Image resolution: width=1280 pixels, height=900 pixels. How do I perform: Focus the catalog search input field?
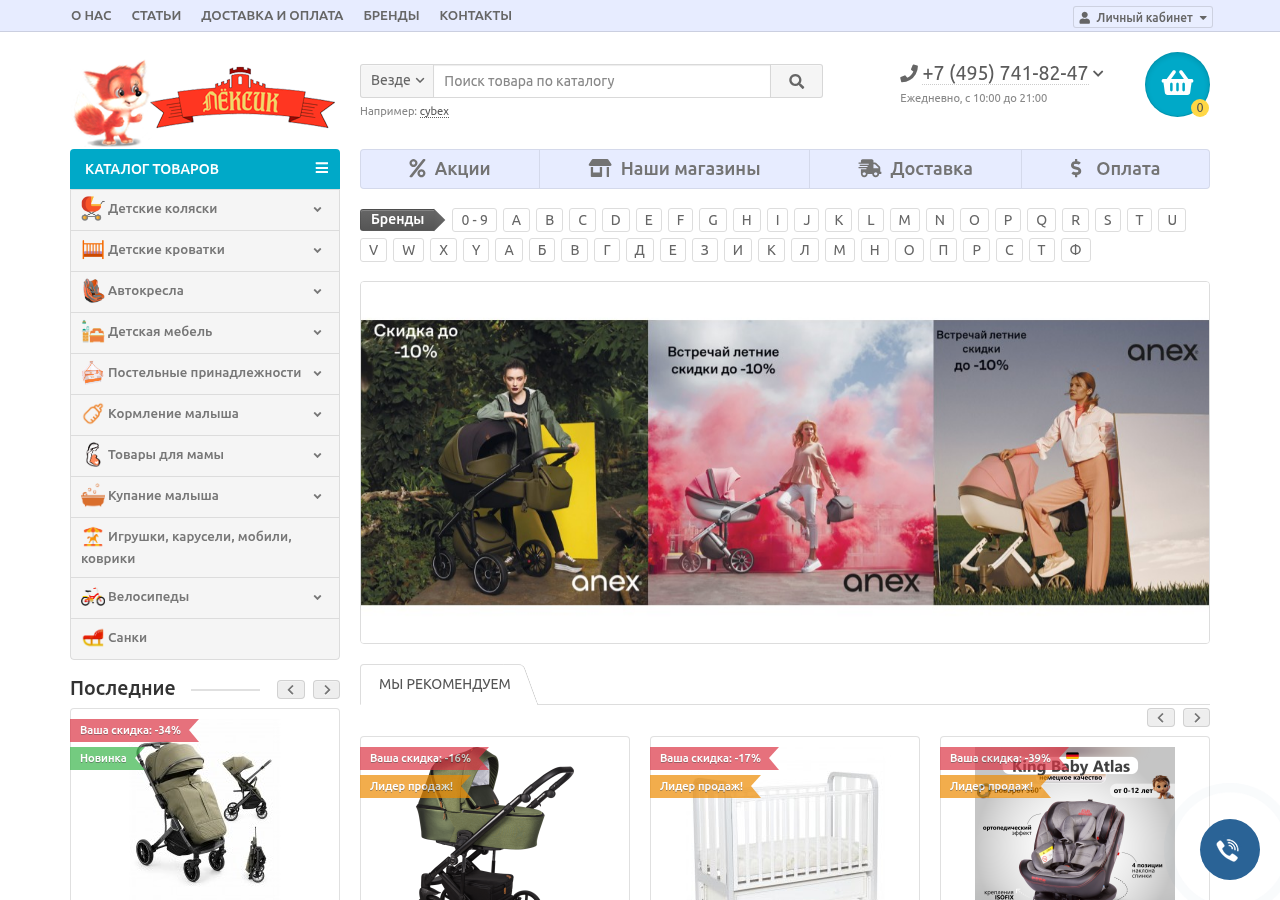(x=602, y=81)
